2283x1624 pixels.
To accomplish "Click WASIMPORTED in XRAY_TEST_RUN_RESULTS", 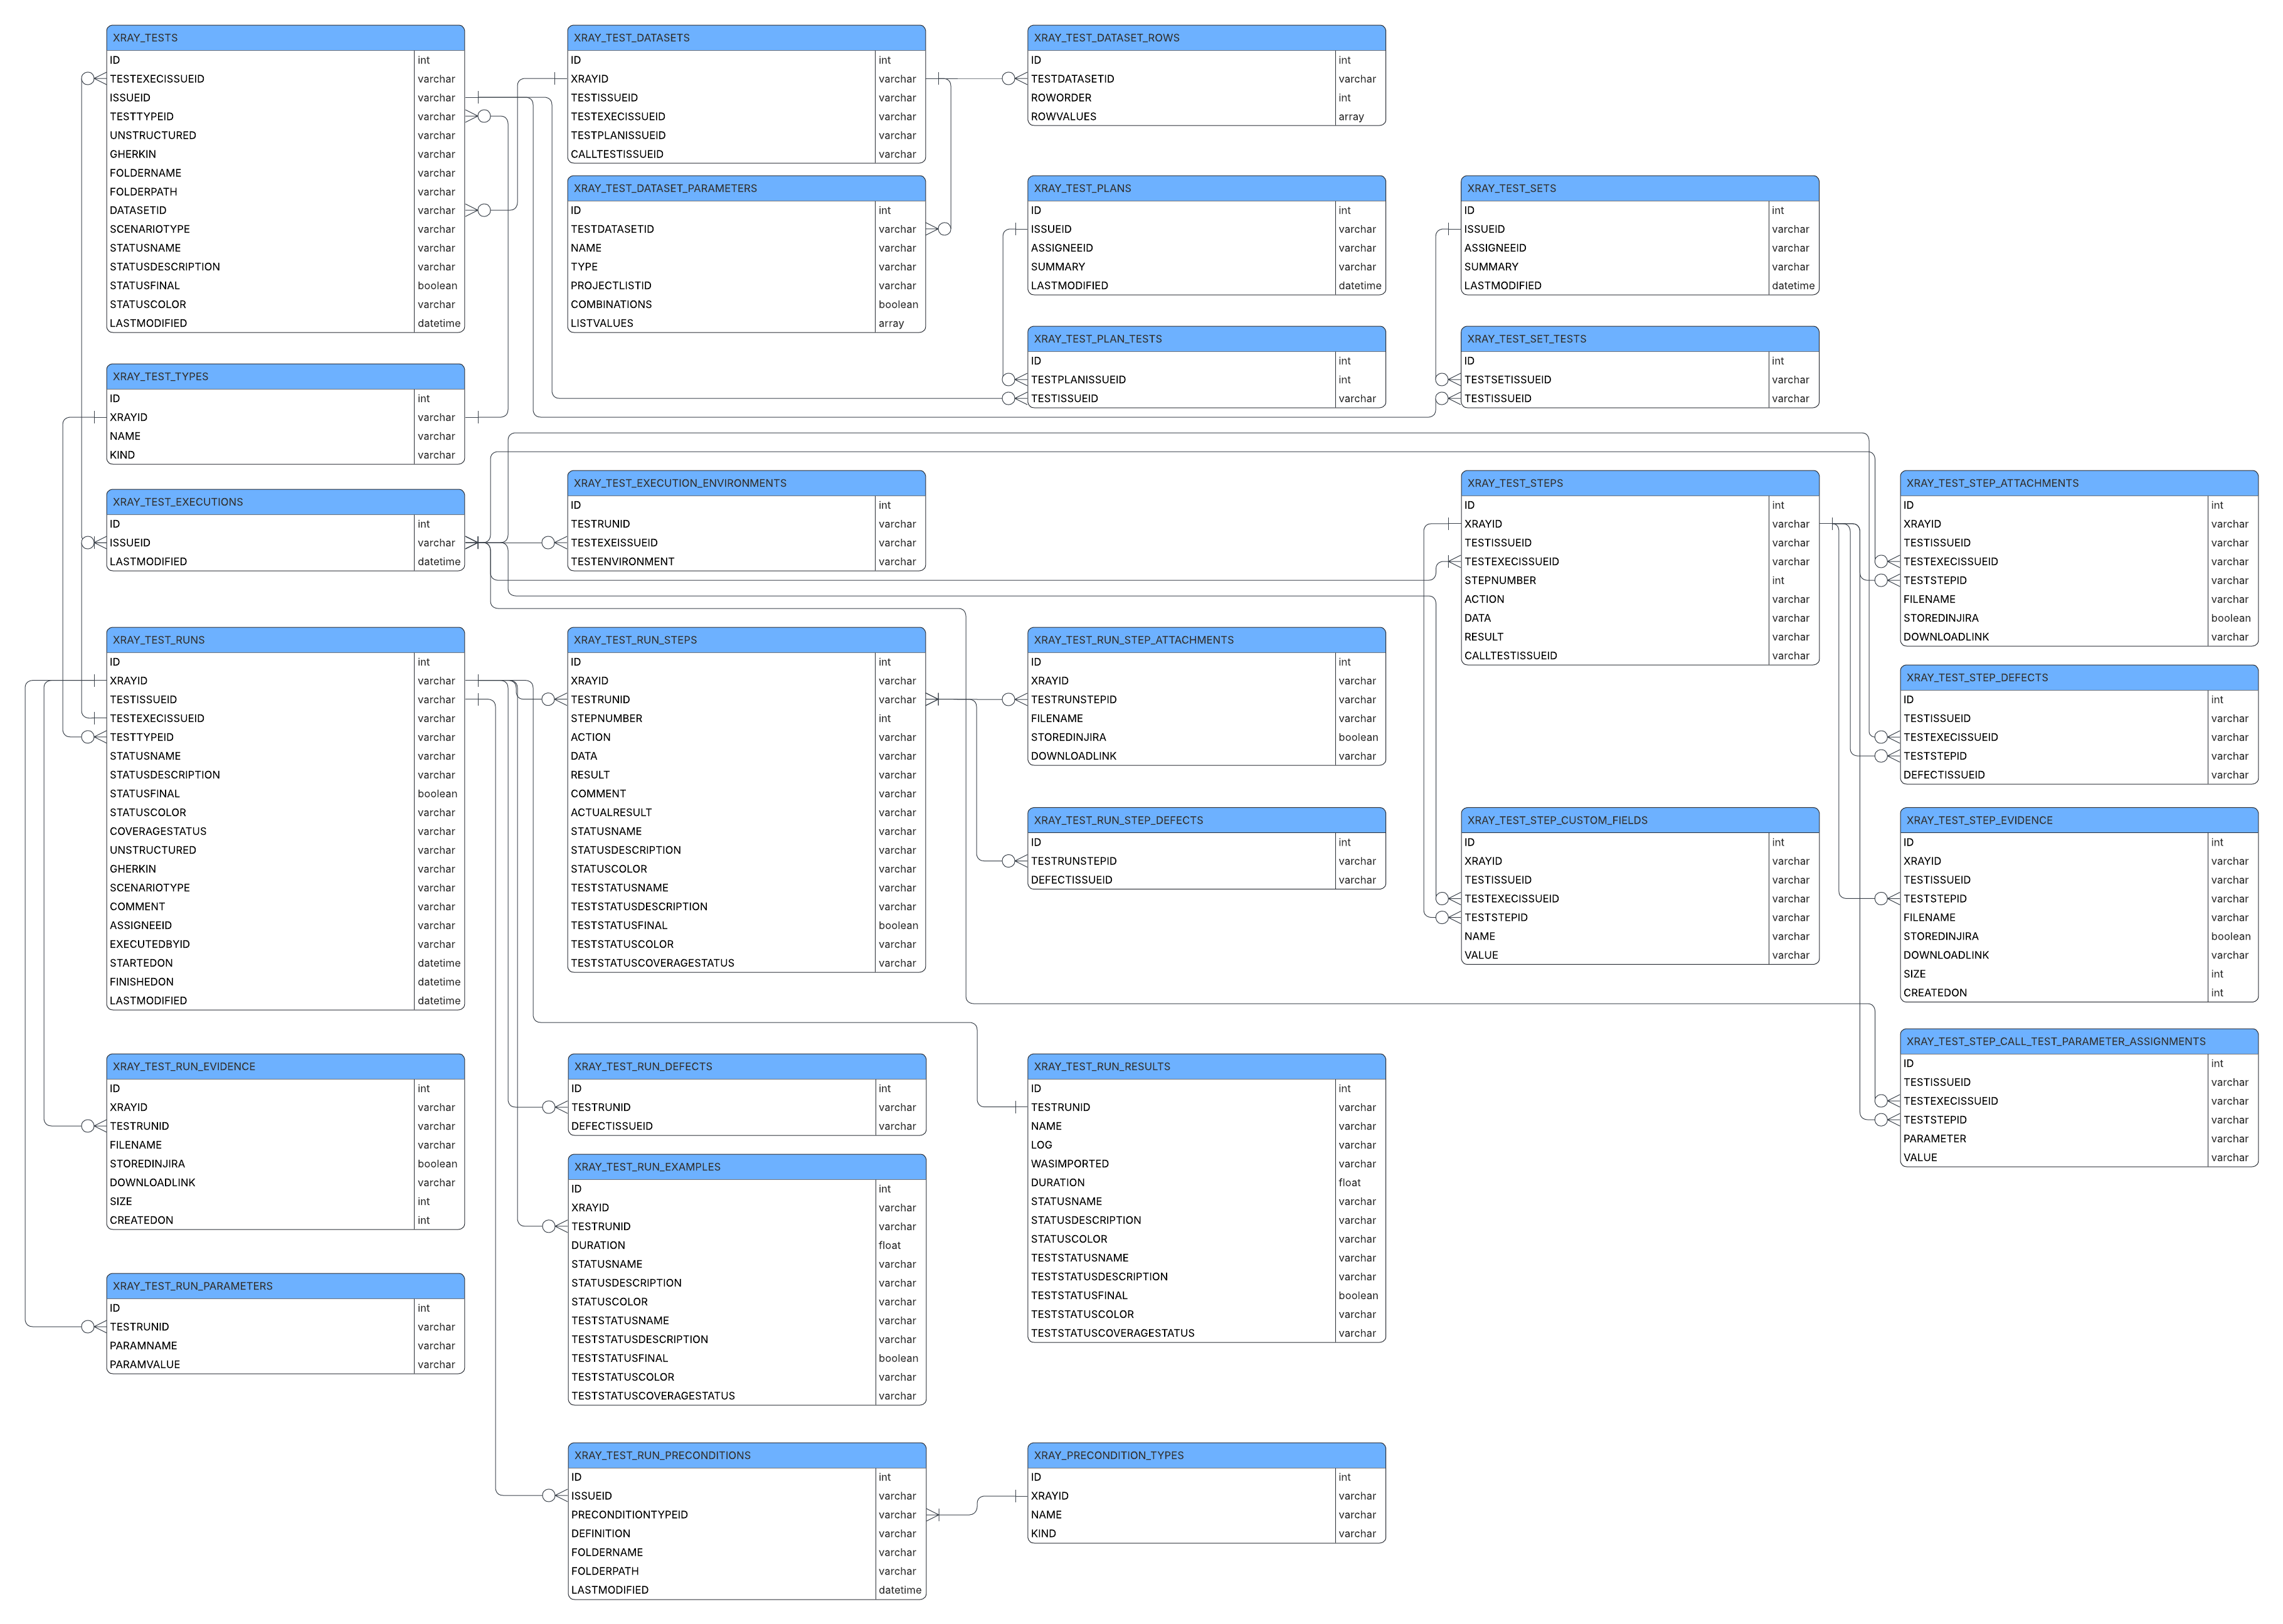I will pos(1206,1164).
